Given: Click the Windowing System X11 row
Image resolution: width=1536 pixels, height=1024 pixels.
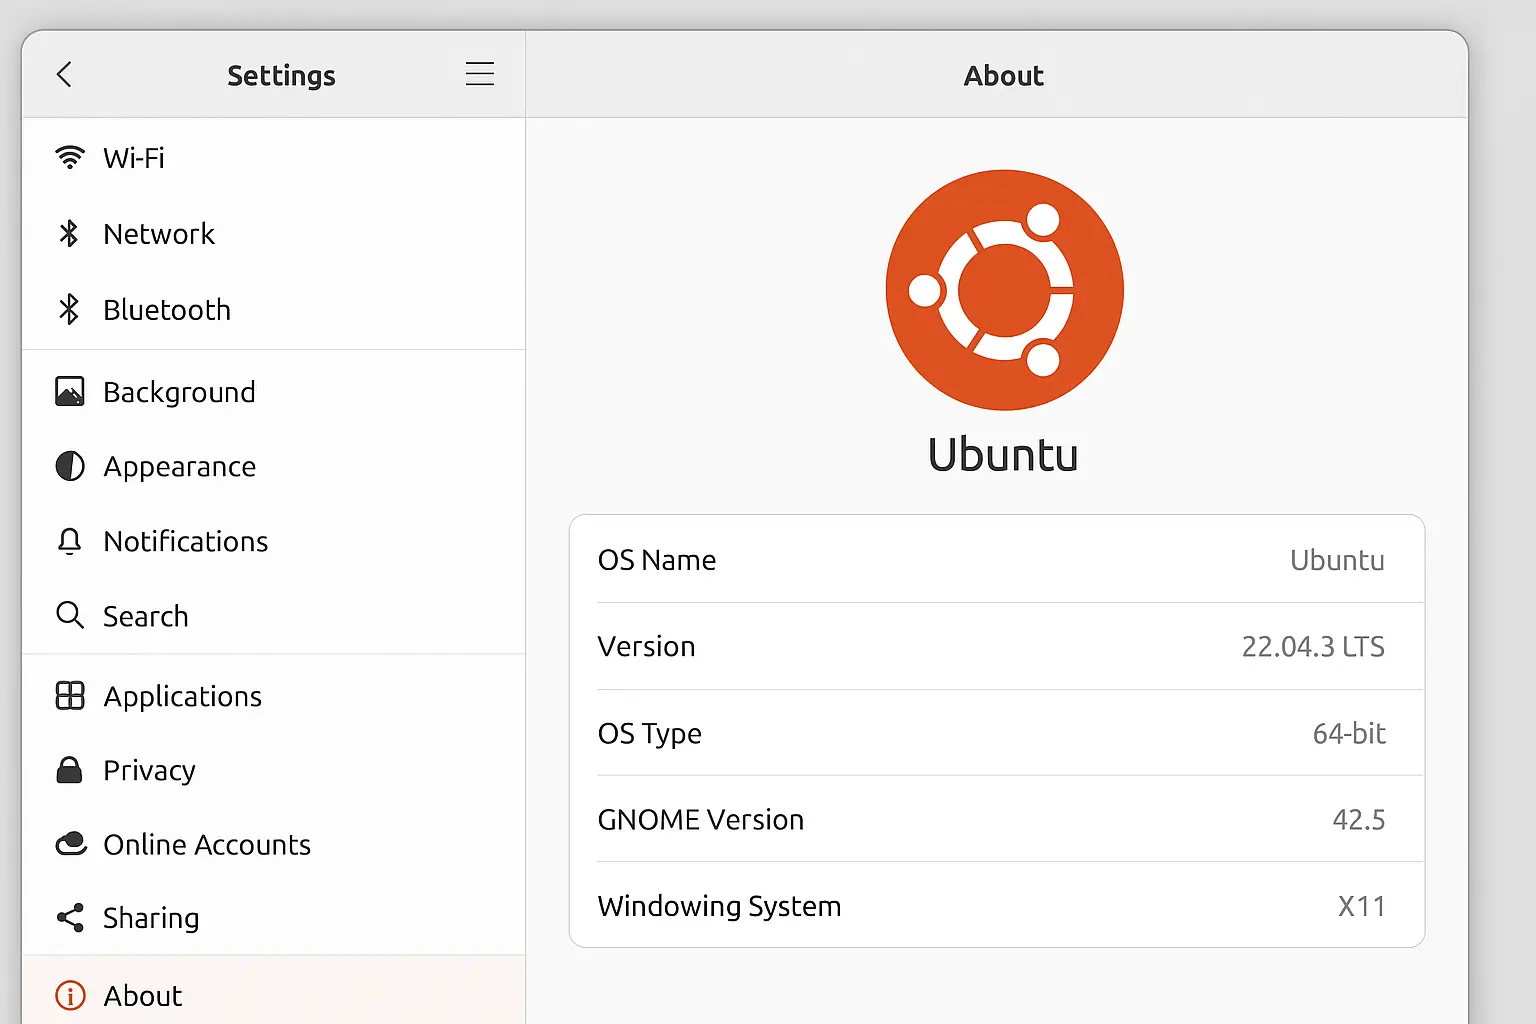Looking at the screenshot, I should (1000, 905).
